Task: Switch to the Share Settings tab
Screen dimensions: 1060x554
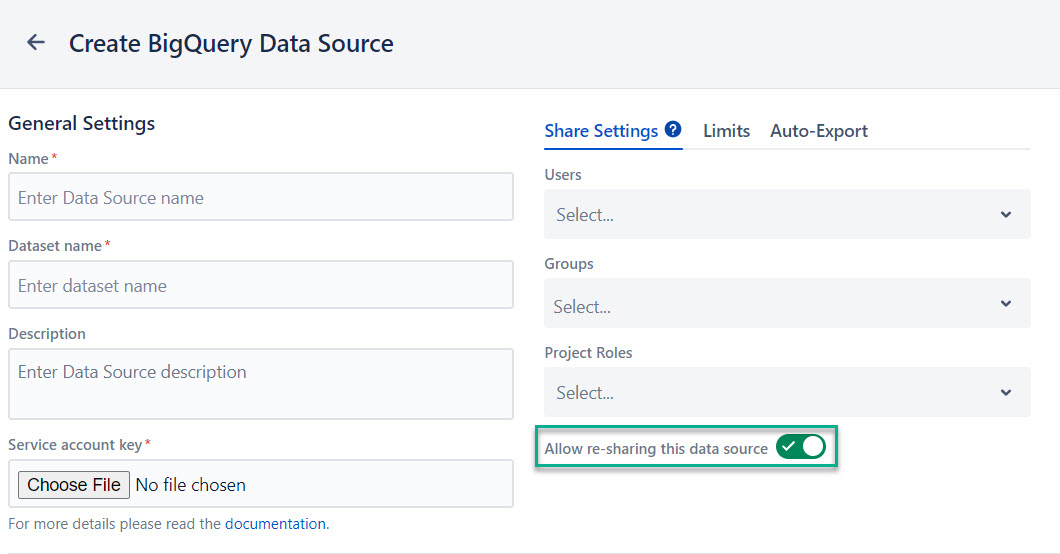Action: (x=601, y=131)
